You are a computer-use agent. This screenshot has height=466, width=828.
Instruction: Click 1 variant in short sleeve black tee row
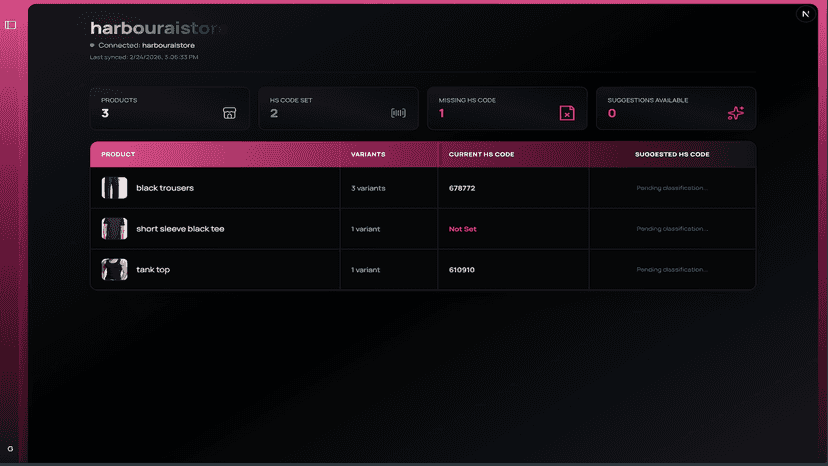click(x=365, y=229)
